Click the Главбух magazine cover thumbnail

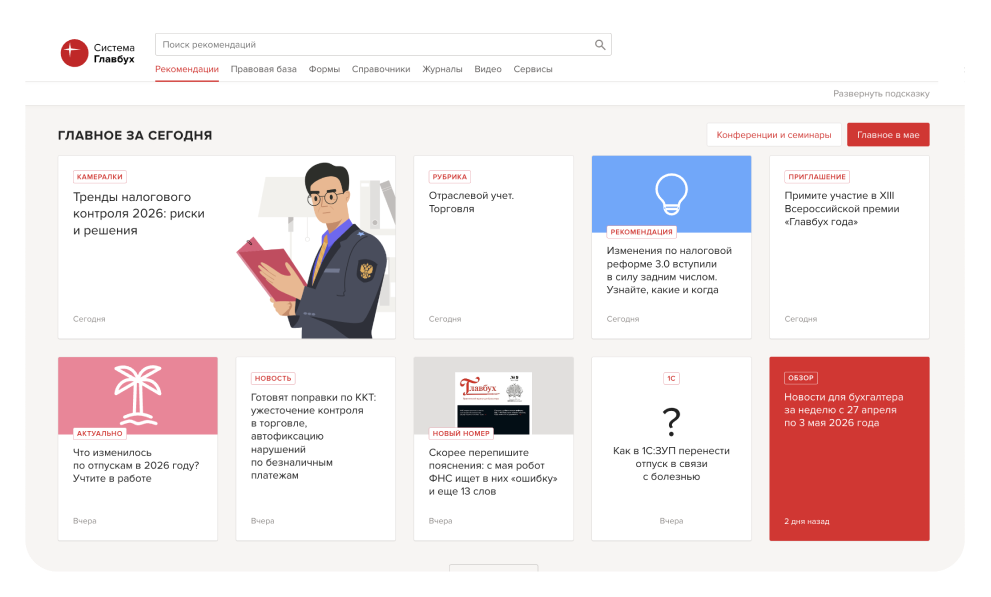pos(494,402)
